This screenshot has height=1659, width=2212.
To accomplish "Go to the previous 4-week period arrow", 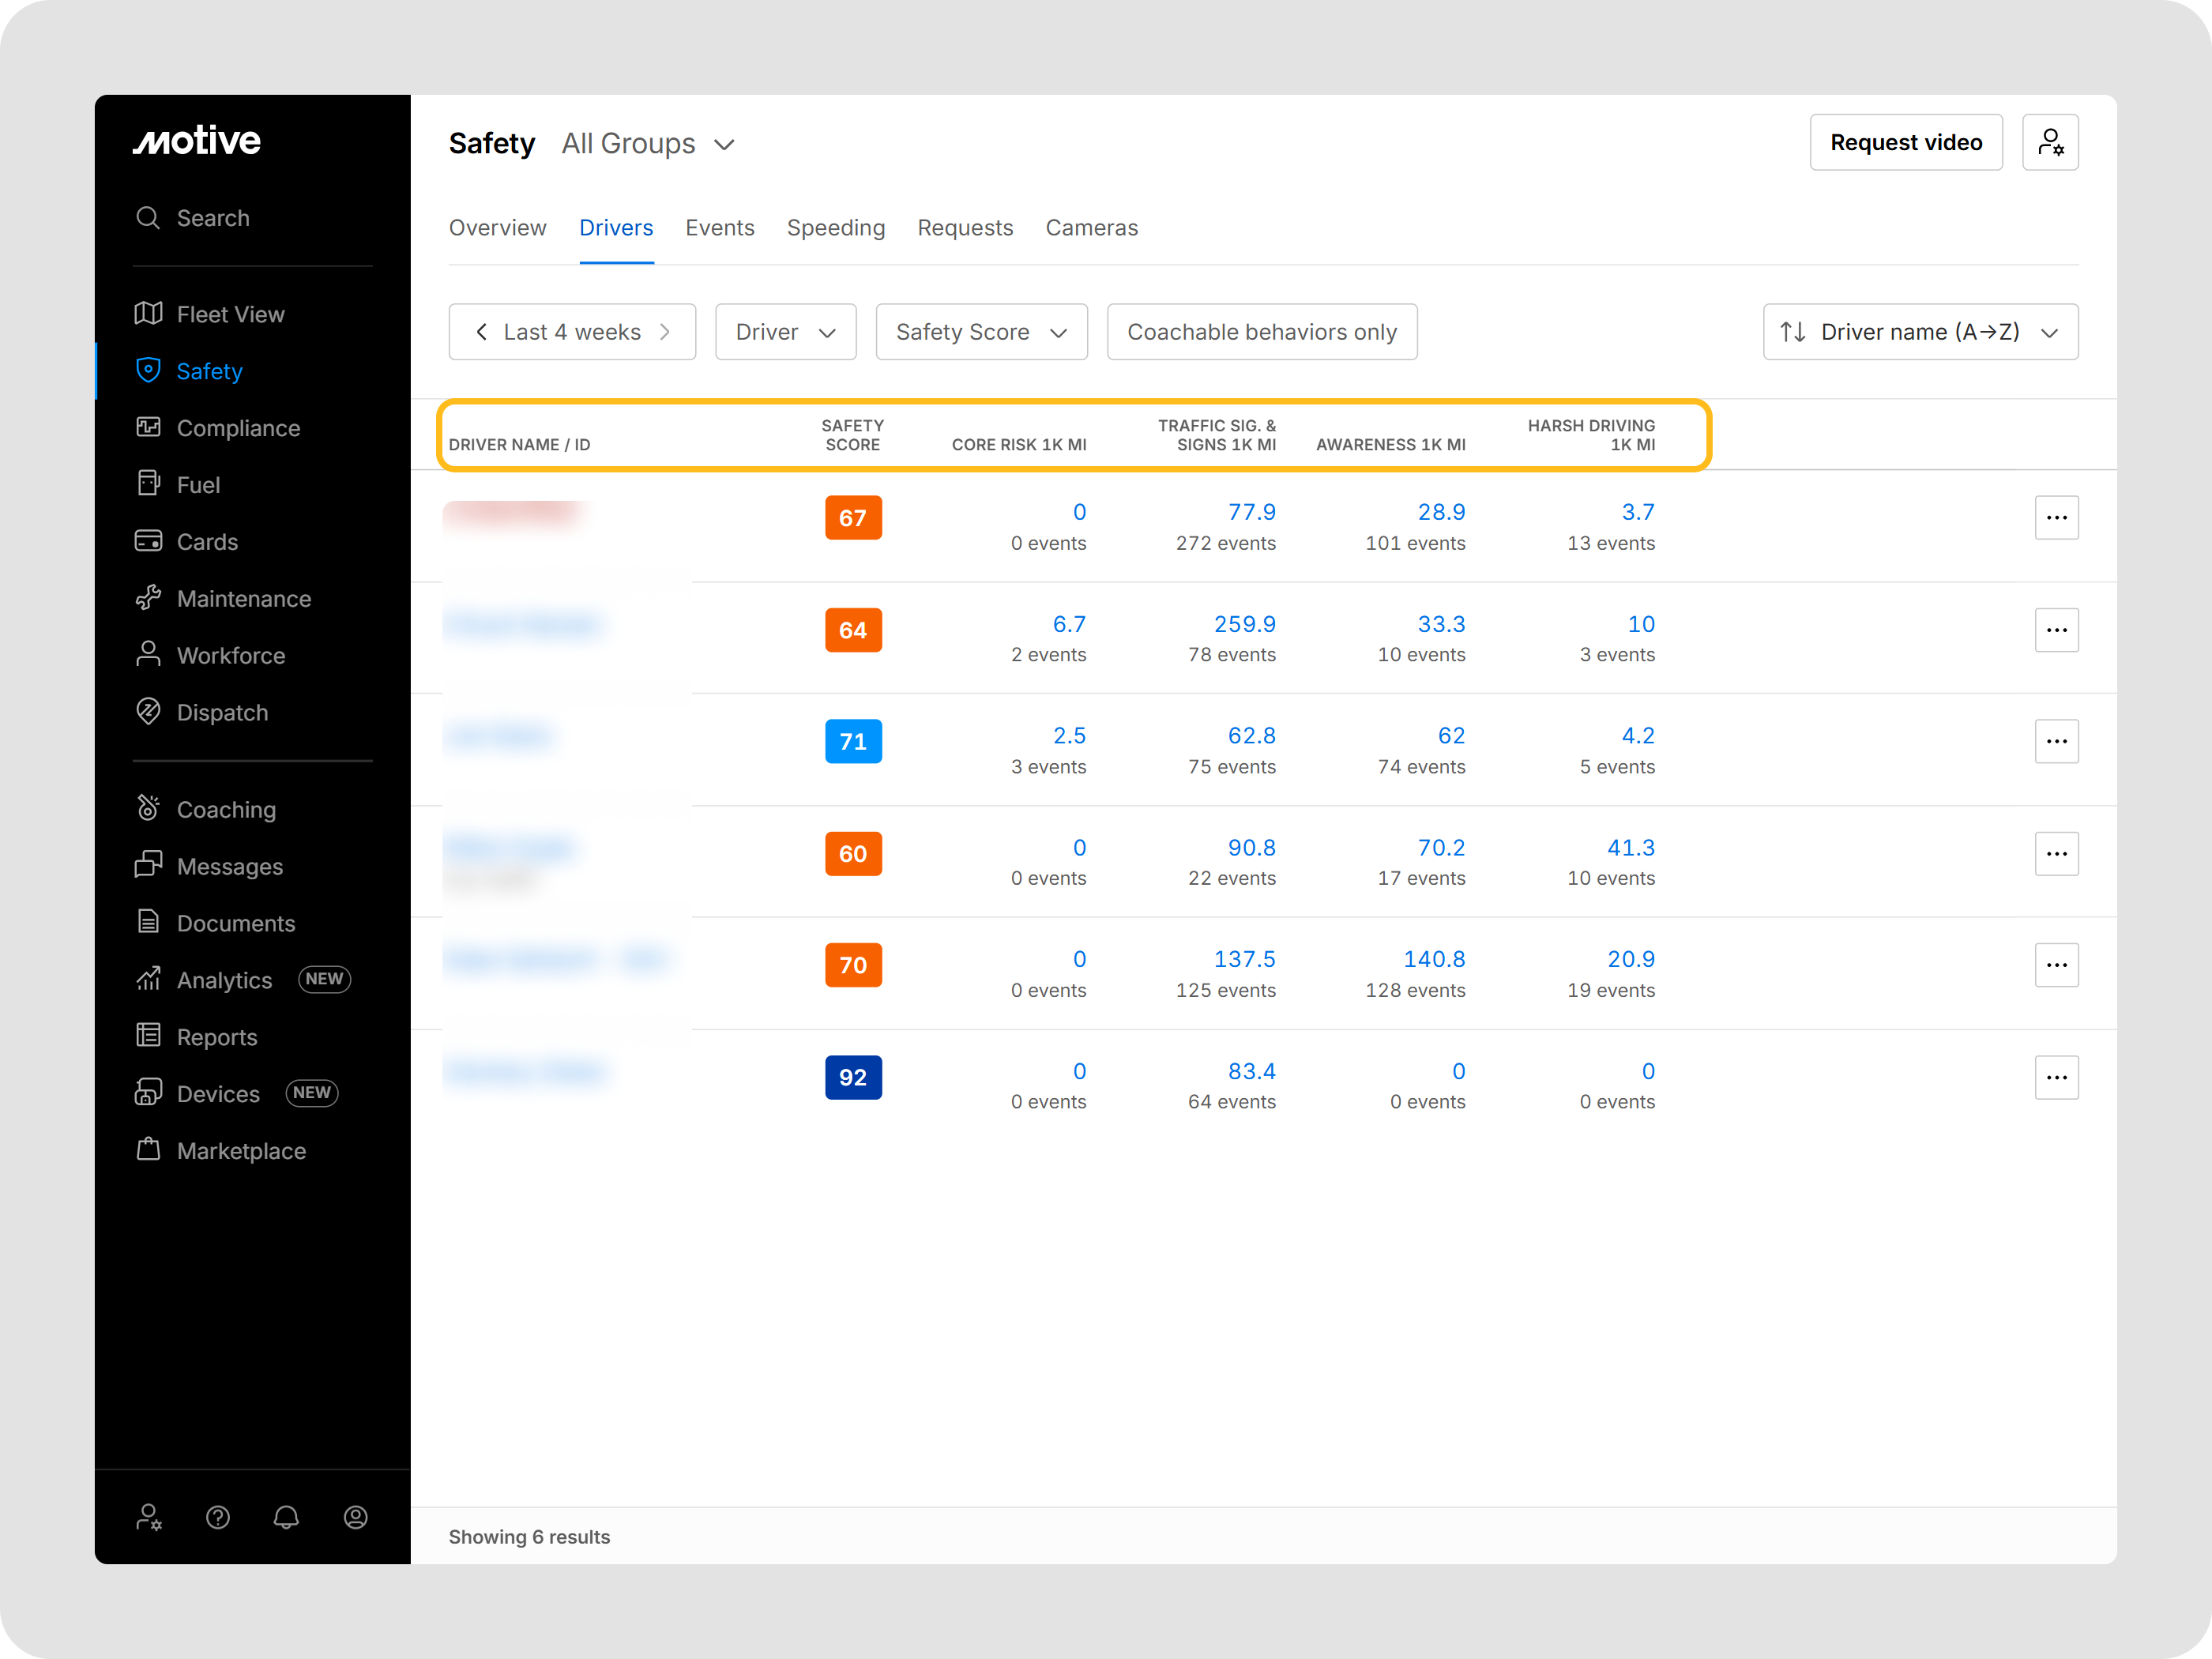I will 482,332.
